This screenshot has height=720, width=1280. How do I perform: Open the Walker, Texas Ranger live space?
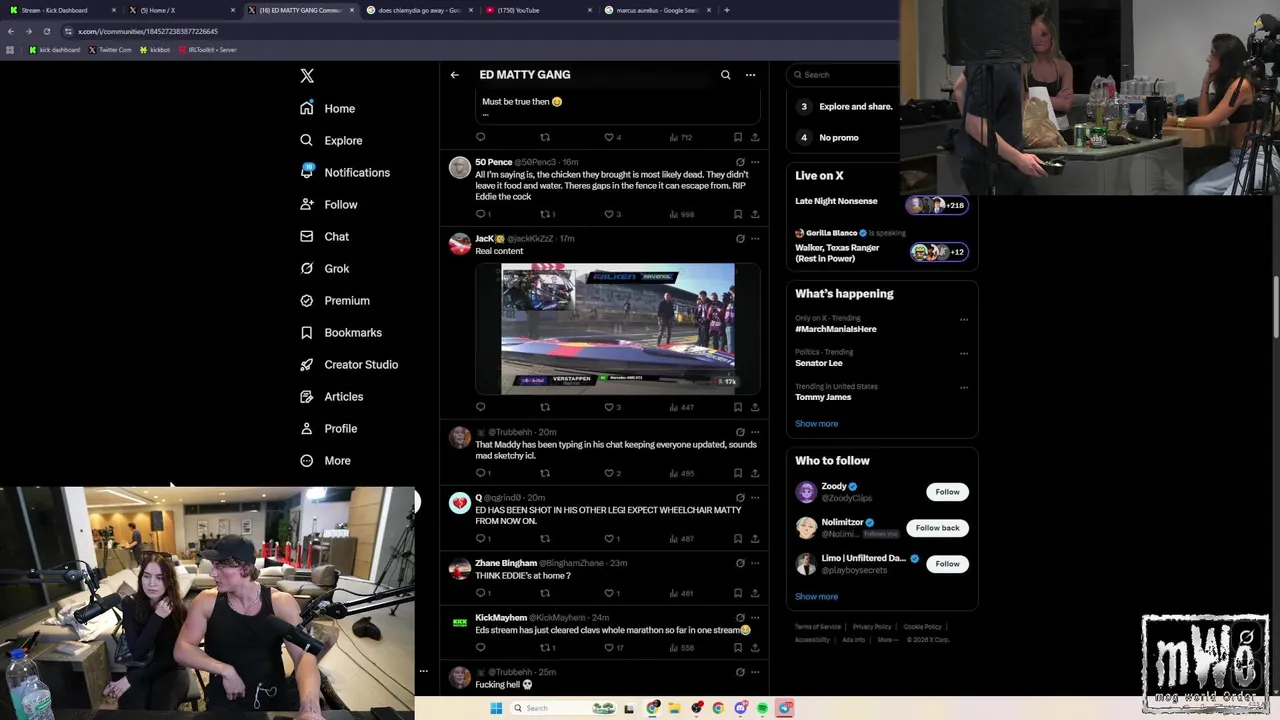click(x=881, y=246)
